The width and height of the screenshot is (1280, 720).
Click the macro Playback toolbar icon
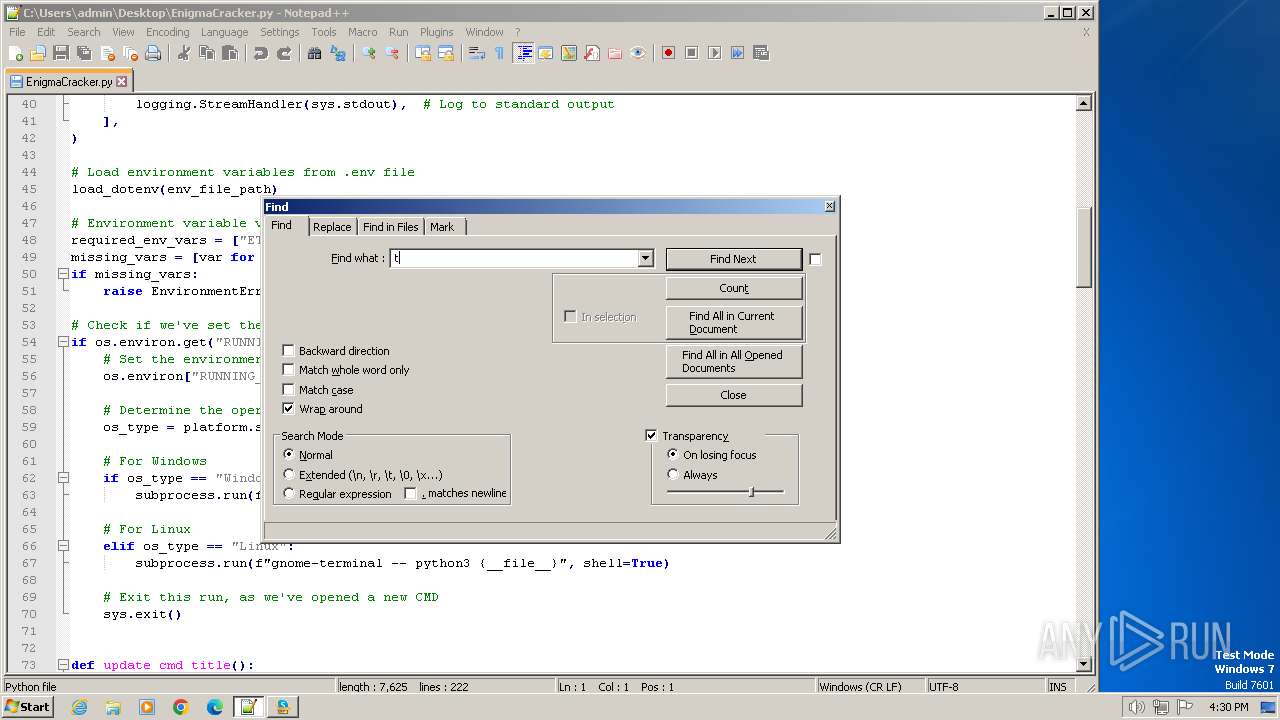pyautogui.click(x=715, y=53)
